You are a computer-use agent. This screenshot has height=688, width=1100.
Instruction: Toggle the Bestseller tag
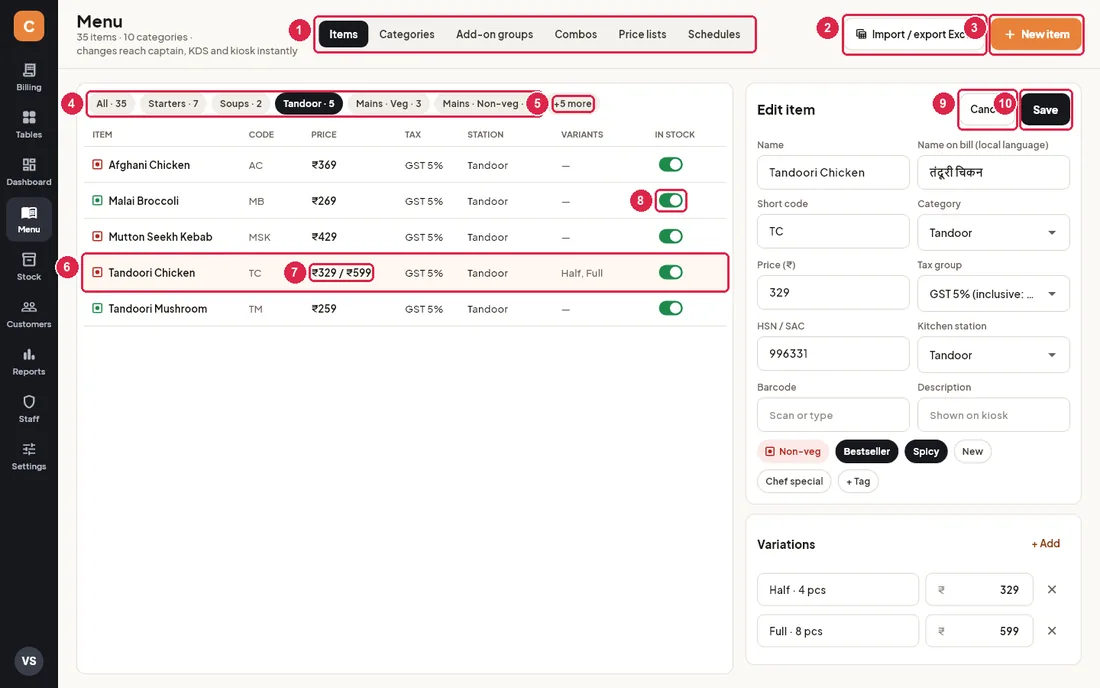[x=866, y=452]
